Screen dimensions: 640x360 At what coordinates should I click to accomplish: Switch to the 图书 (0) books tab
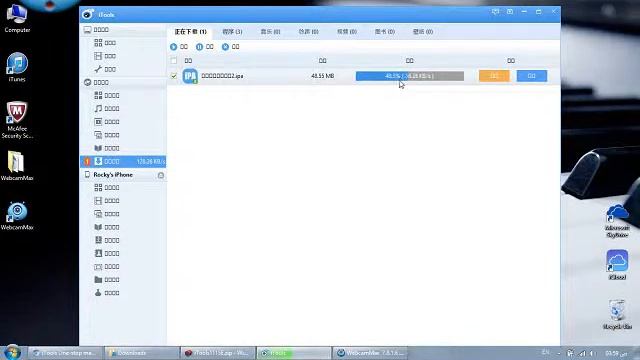[384, 31]
